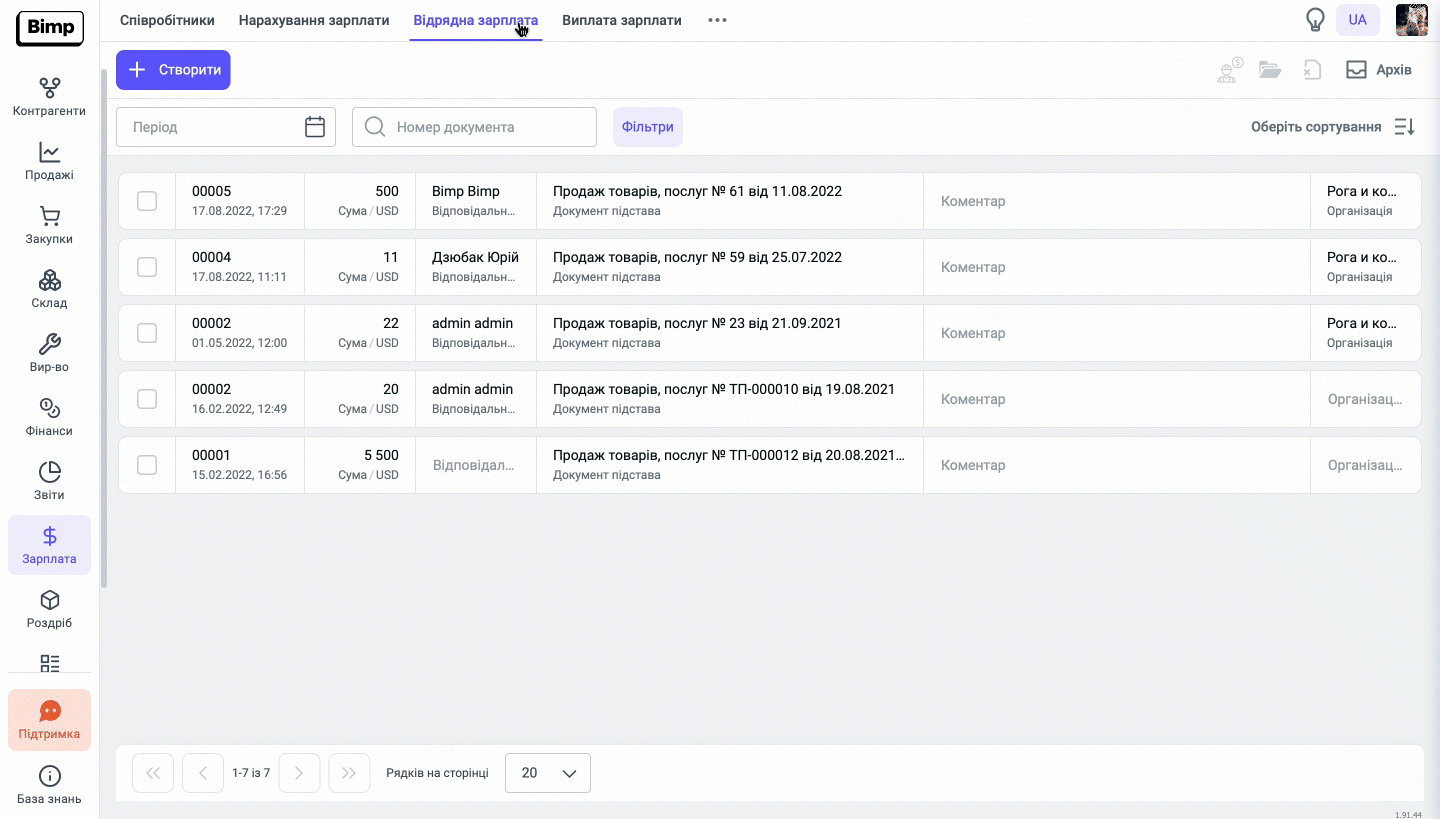This screenshot has width=1440, height=819.
Task: Go to the first page
Action: click(153, 773)
